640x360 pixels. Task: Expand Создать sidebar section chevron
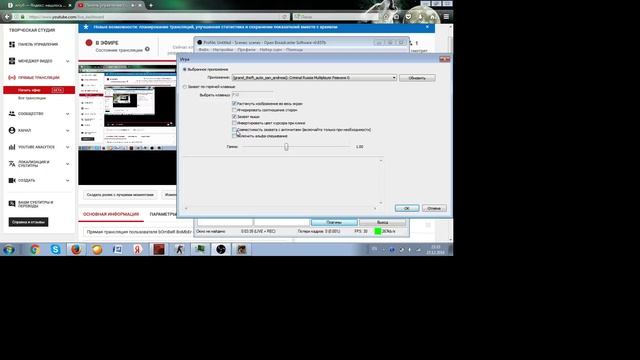(x=68, y=180)
